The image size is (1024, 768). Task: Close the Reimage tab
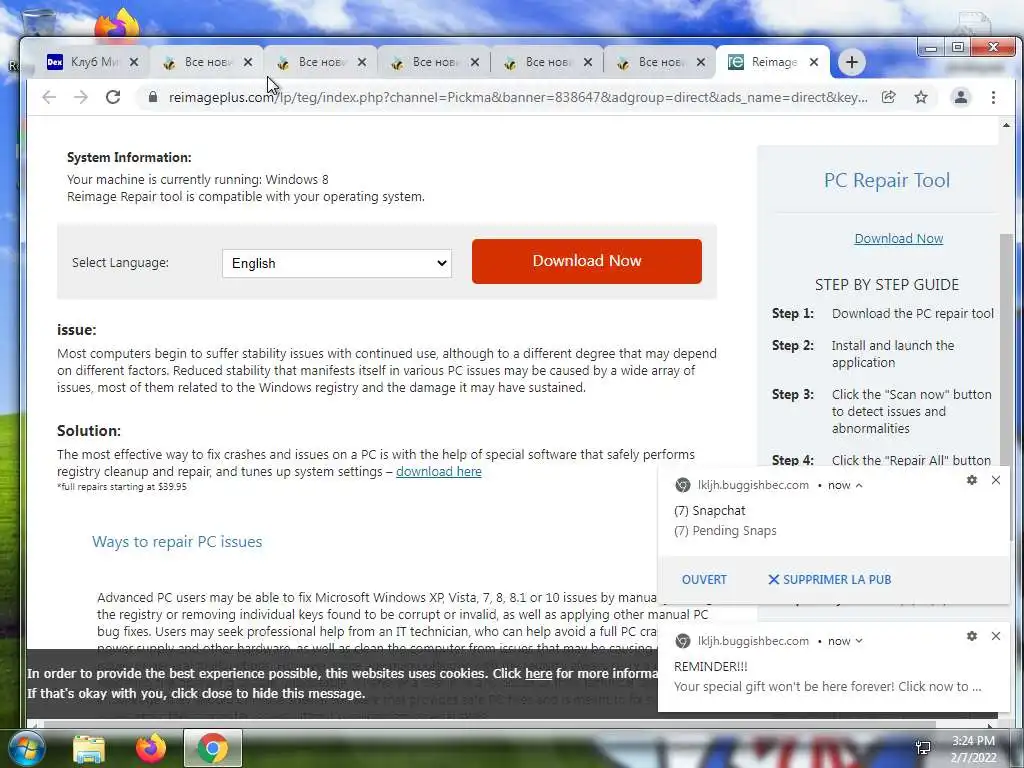point(814,62)
